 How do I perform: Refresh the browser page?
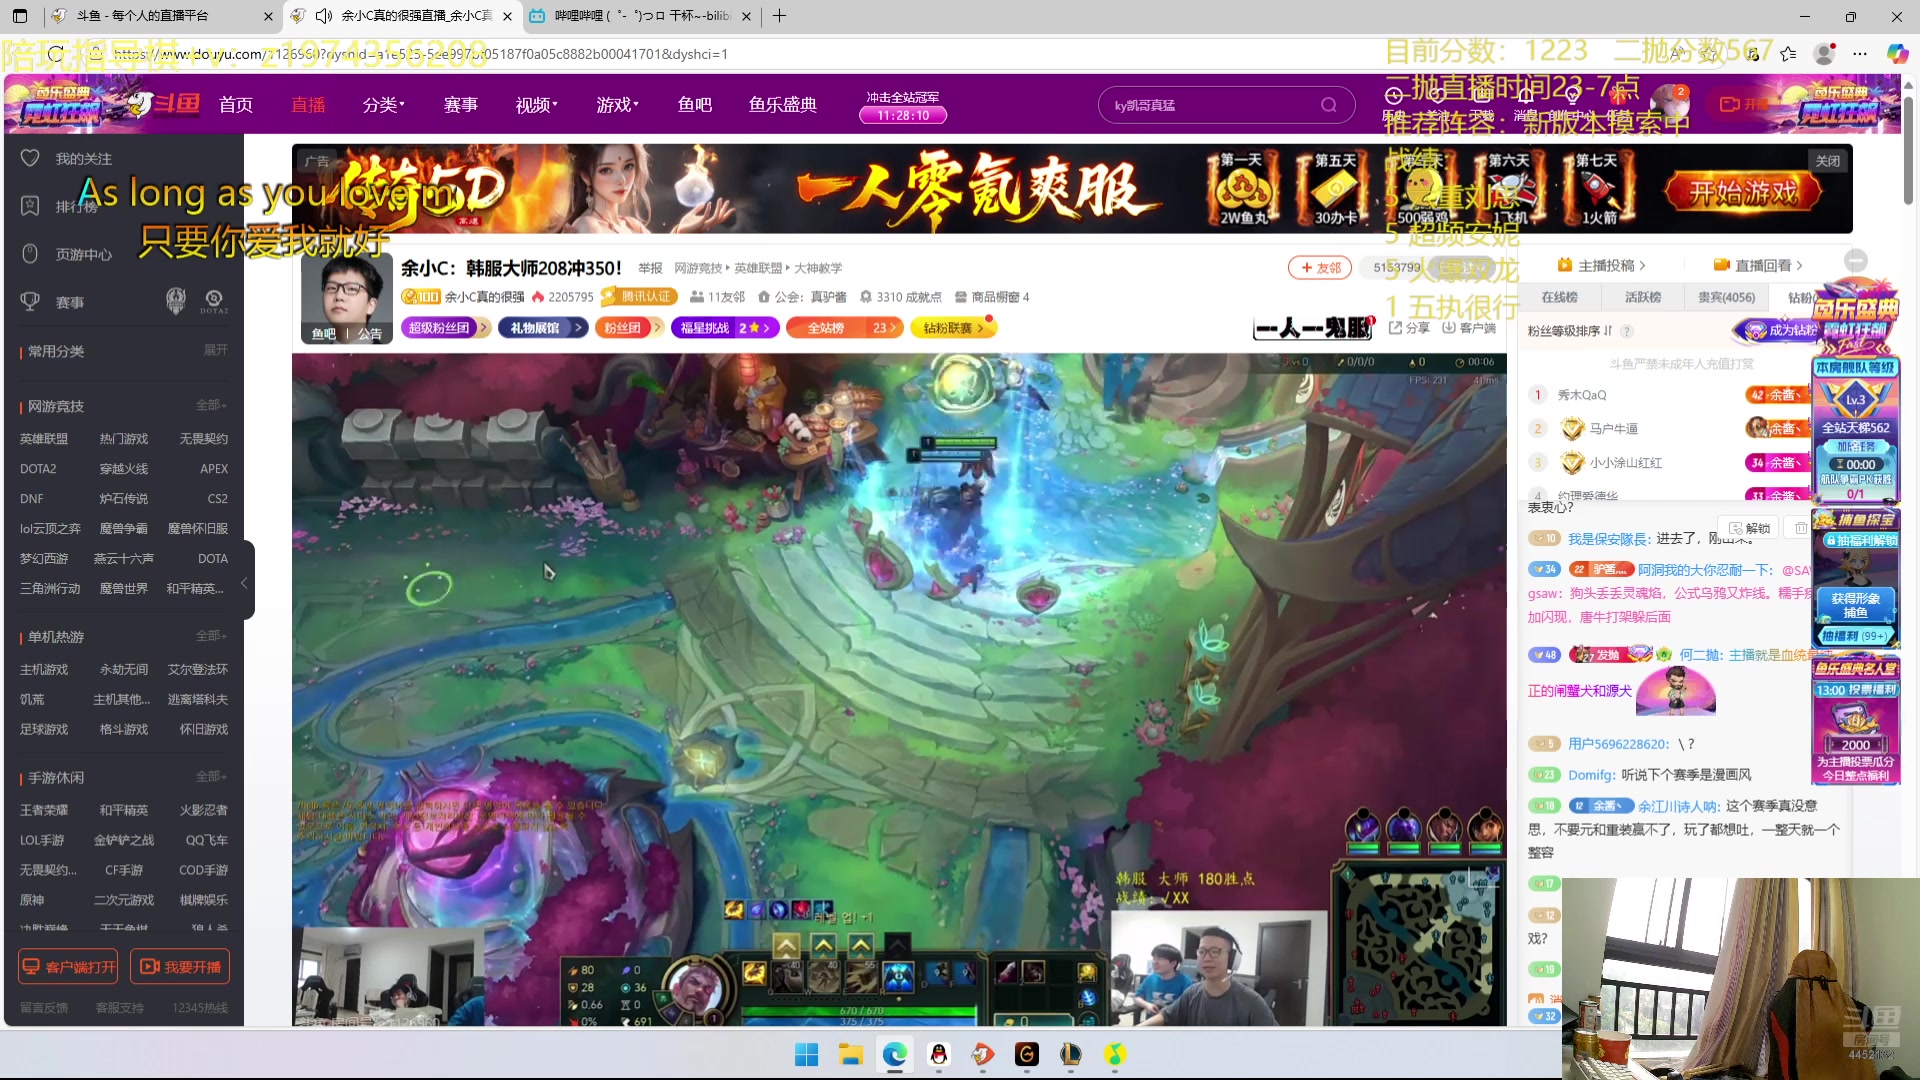56,54
